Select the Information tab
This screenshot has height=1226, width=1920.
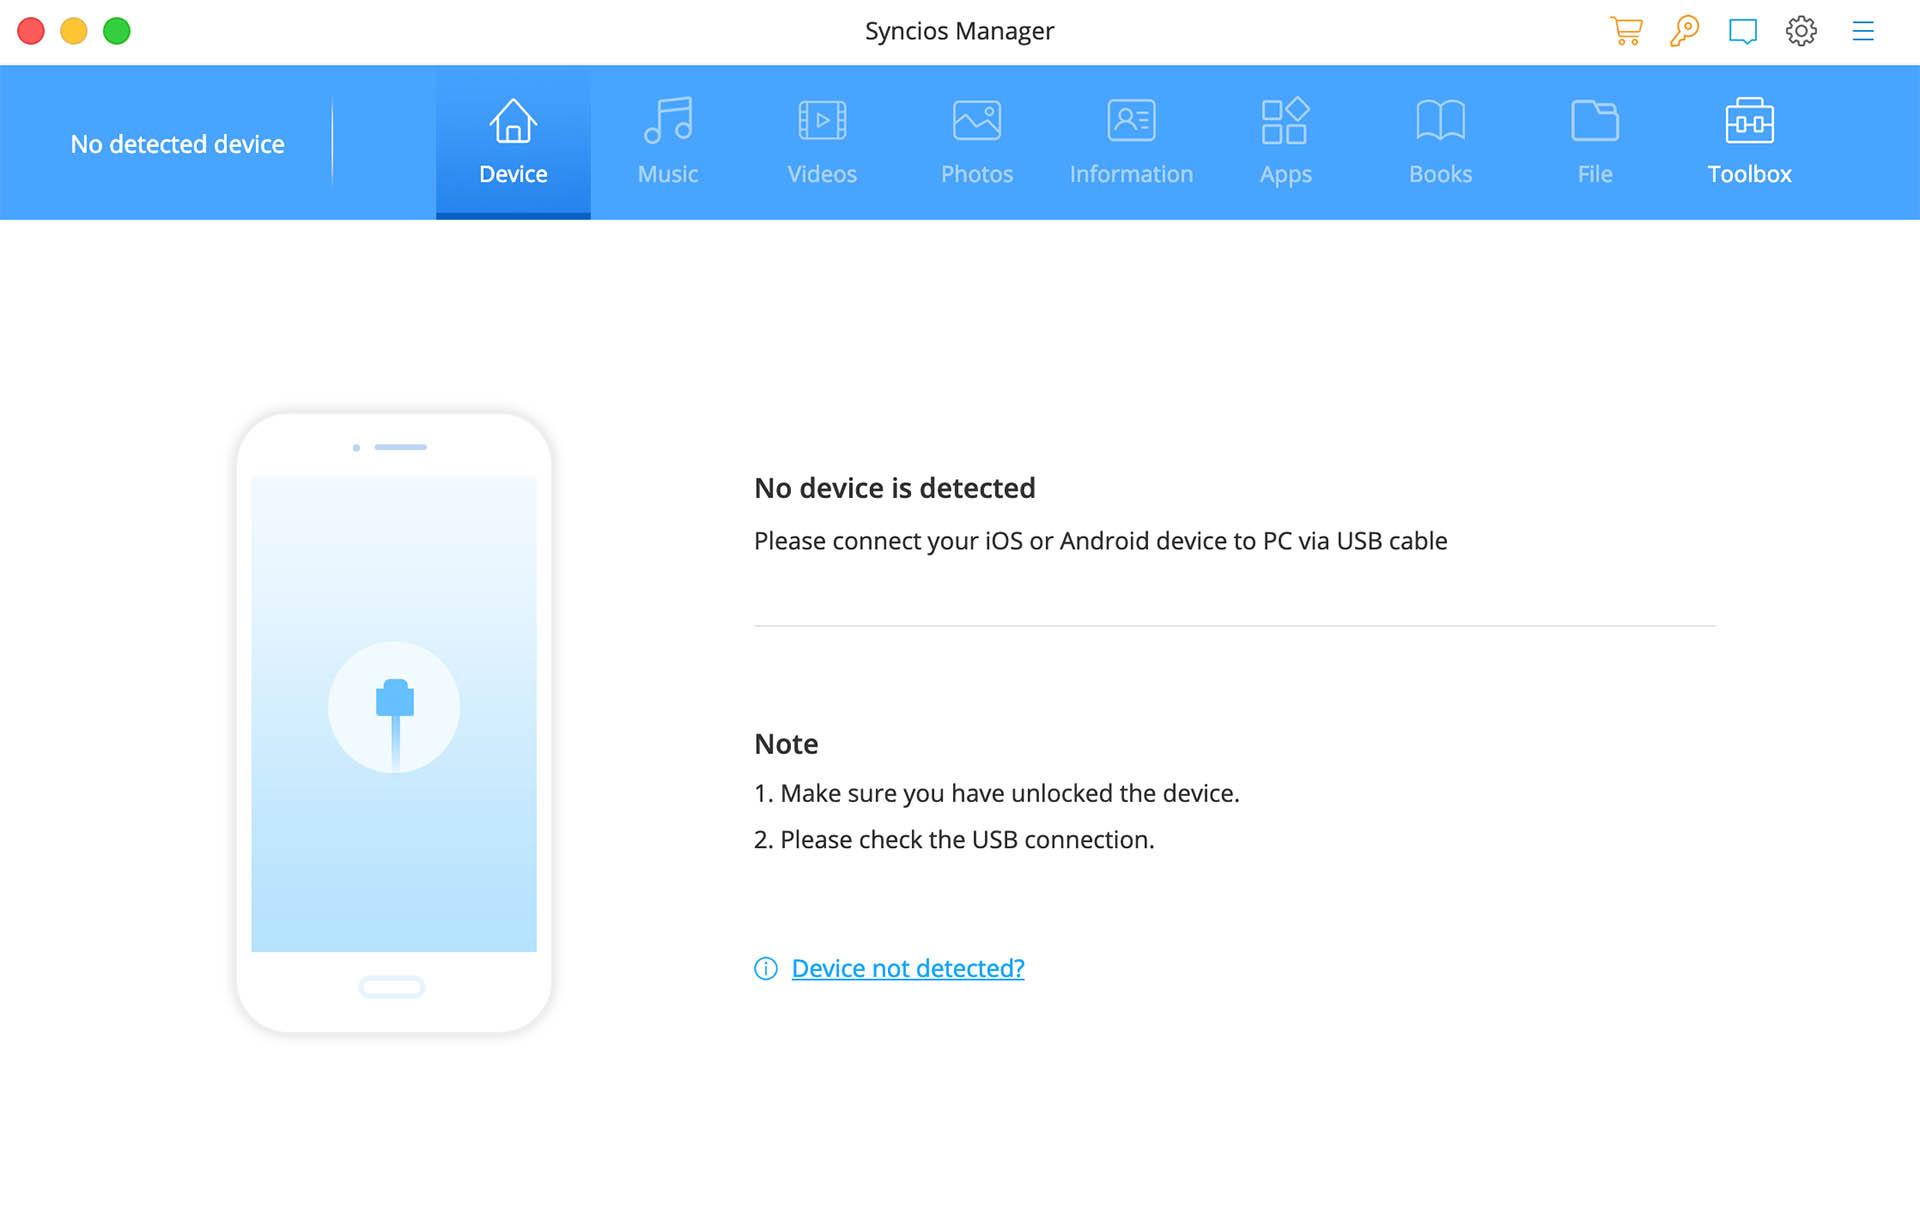click(1131, 142)
